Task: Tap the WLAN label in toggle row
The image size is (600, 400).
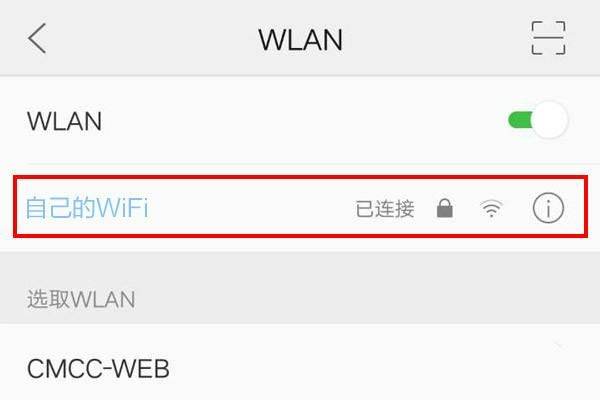Action: (x=64, y=121)
